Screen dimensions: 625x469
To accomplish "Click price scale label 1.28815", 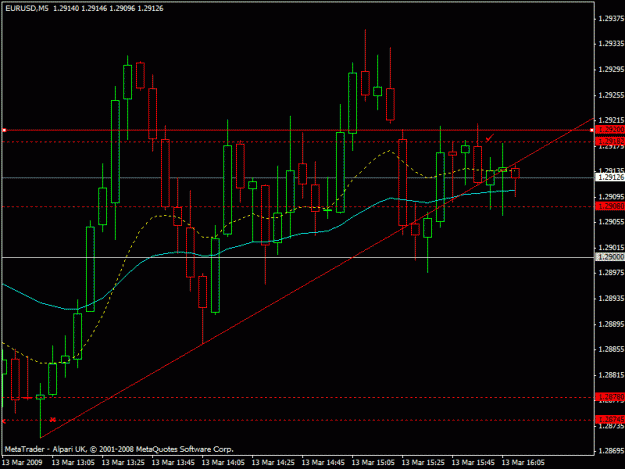I will click(x=611, y=375).
